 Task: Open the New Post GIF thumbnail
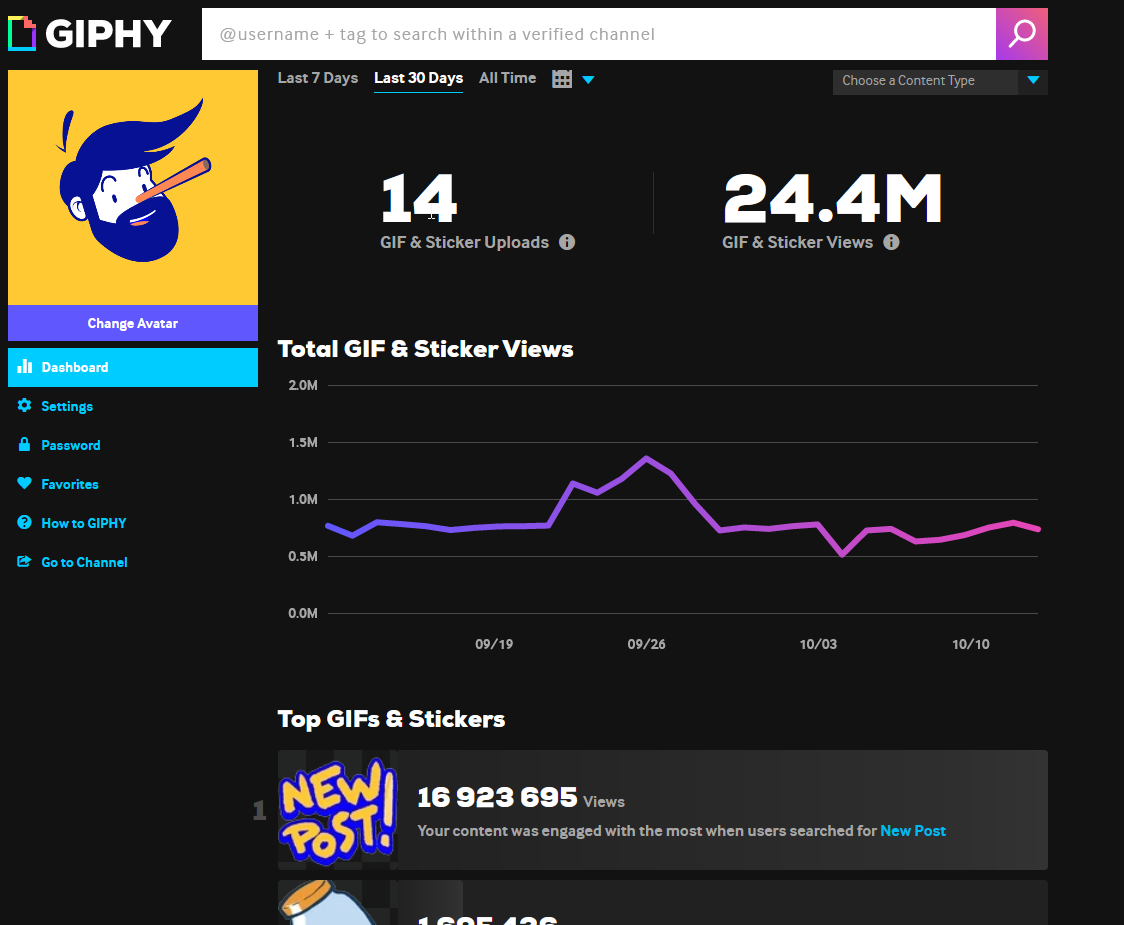coord(337,810)
